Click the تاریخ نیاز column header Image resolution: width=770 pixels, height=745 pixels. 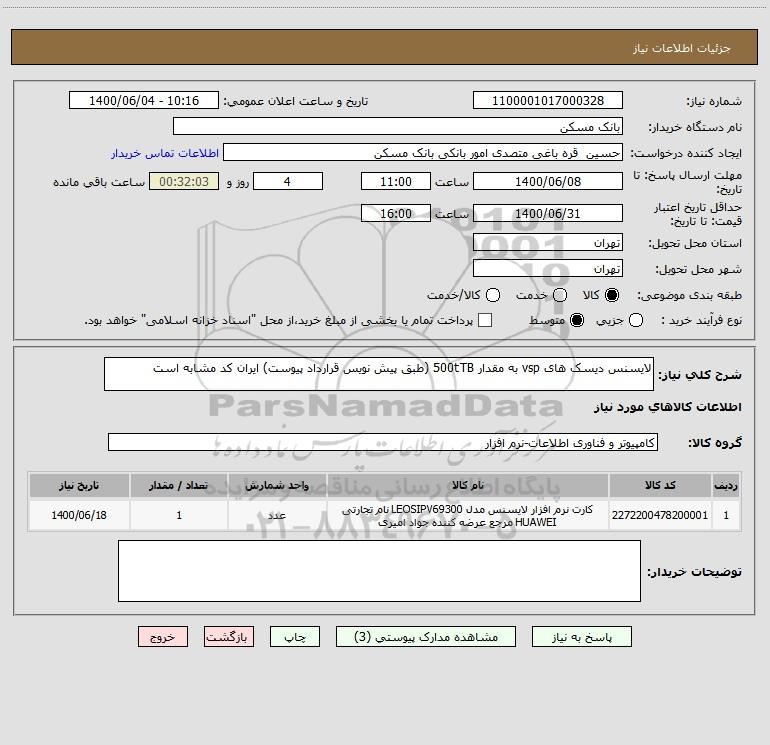point(79,485)
